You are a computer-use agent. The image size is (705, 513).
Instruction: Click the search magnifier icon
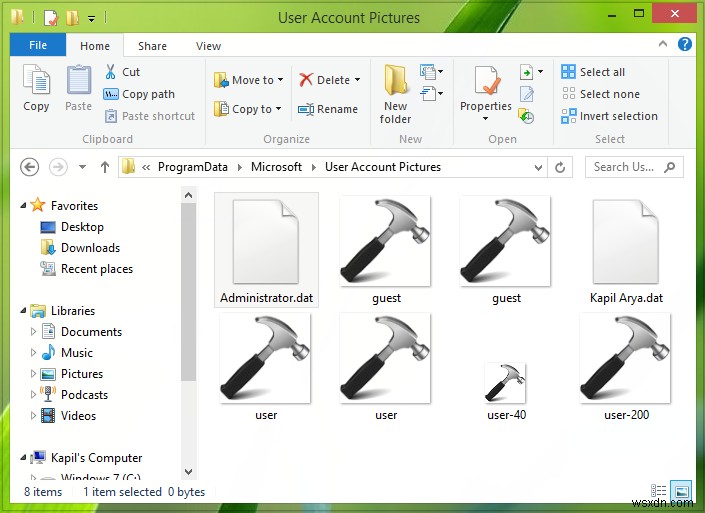pyautogui.click(x=669, y=167)
